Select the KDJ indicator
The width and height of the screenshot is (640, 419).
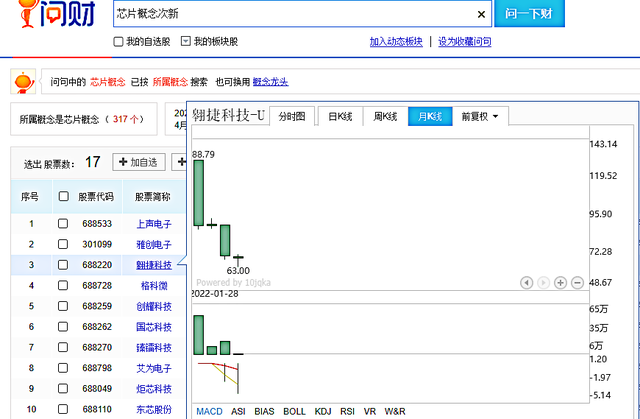point(323,411)
